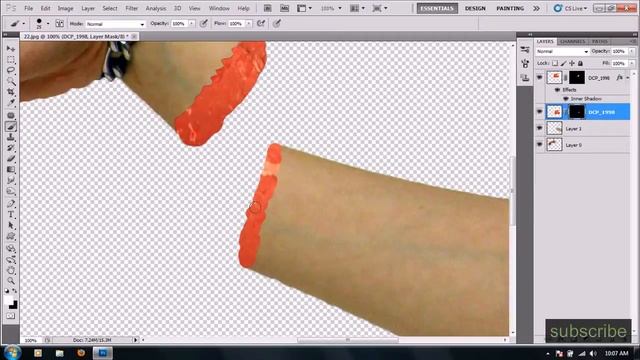Viewport: 640px width, 360px height.
Task: Open the brush preset picker arrow
Action: (x=48, y=24)
